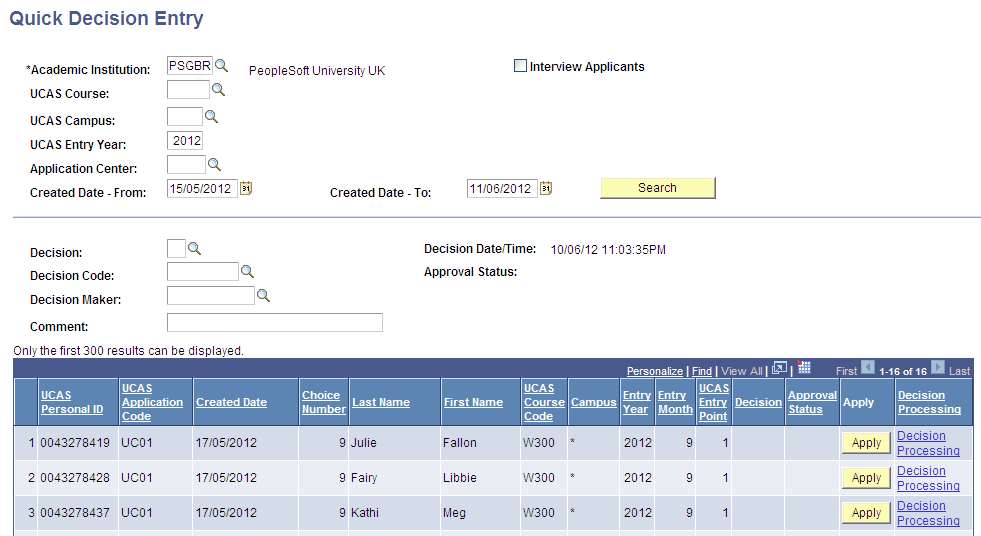Click the Zoom grid popup icon
This screenshot has height=536, width=981.
coord(780,368)
